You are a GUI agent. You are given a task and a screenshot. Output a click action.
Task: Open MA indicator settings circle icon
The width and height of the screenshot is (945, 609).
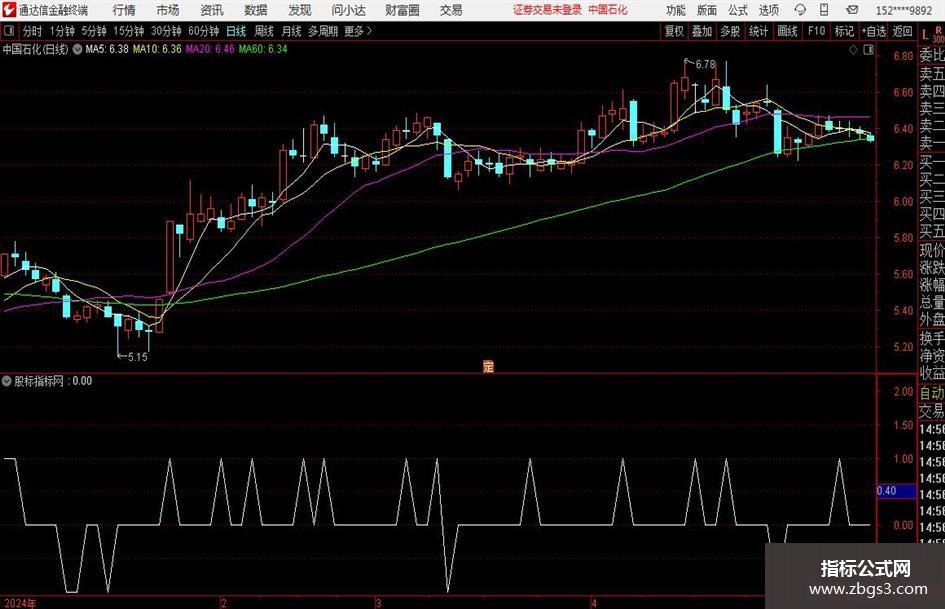(78, 49)
